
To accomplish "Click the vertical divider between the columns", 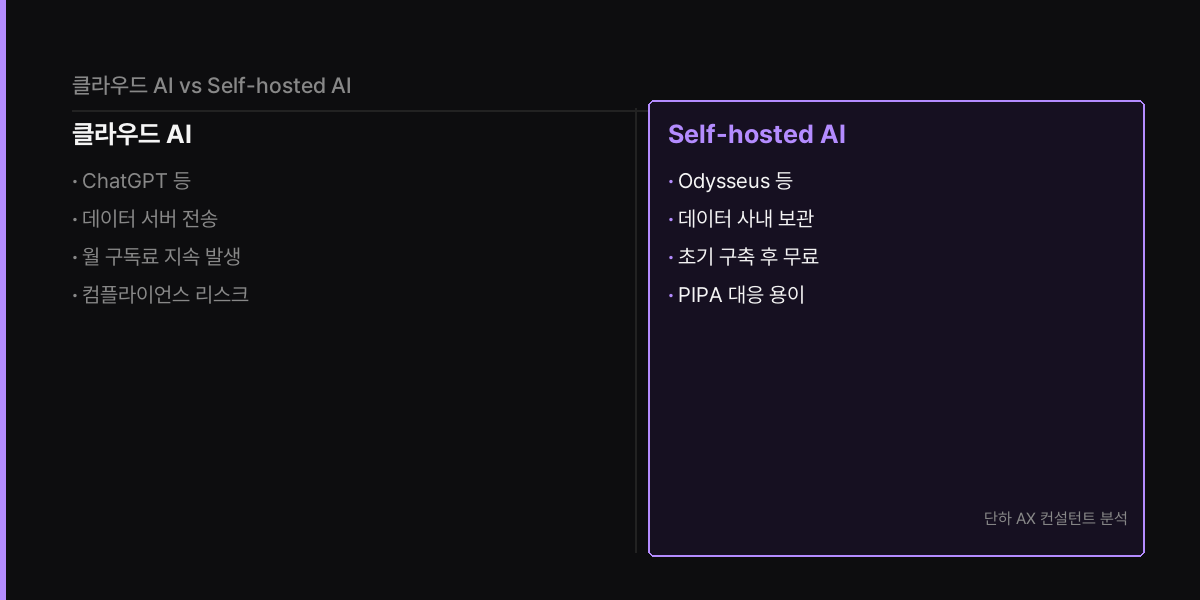I will (636, 330).
